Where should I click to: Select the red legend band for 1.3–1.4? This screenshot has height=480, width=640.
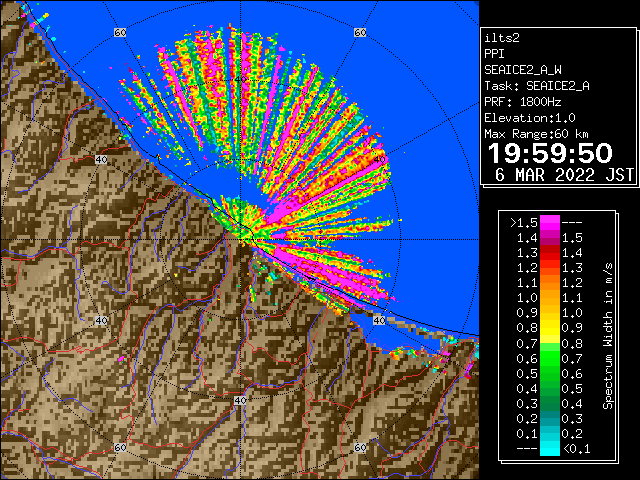point(549,253)
